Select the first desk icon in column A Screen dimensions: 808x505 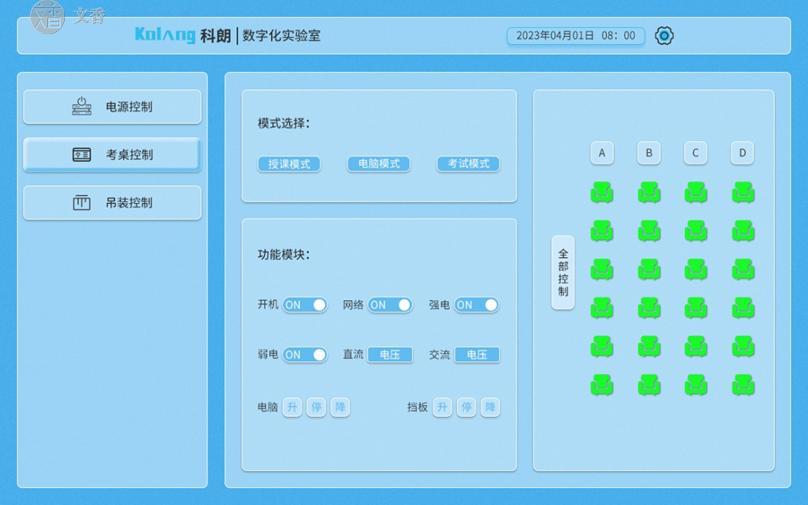[602, 192]
